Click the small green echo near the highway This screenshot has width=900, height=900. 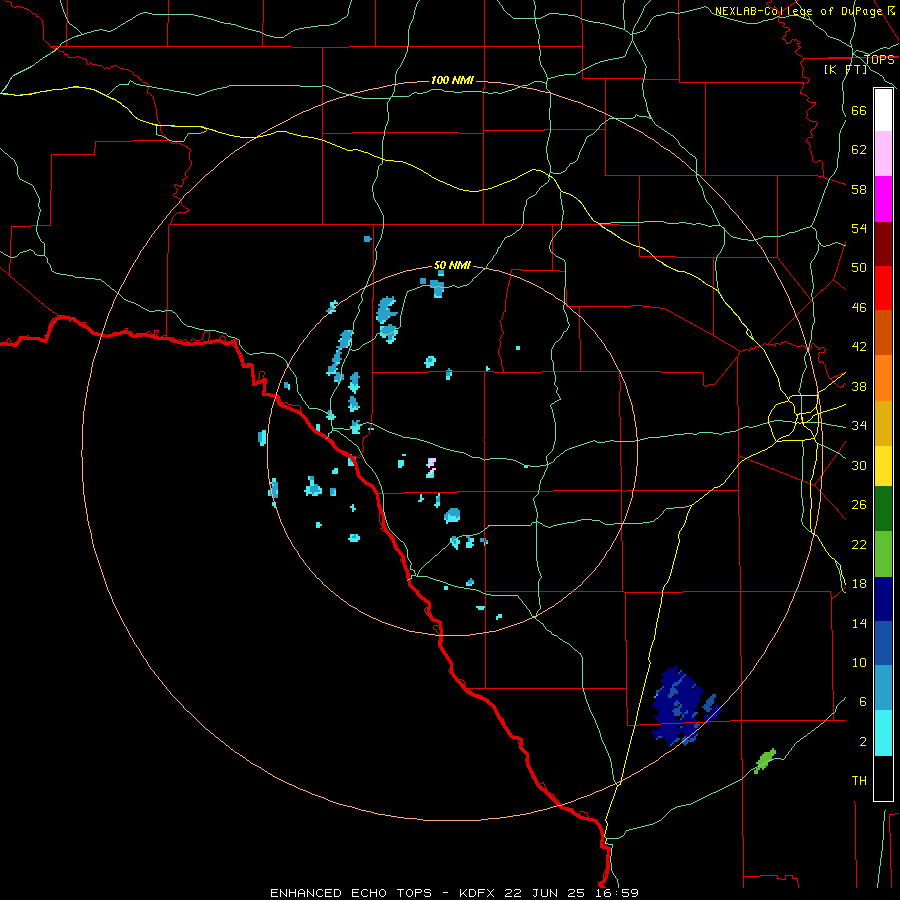(x=765, y=761)
